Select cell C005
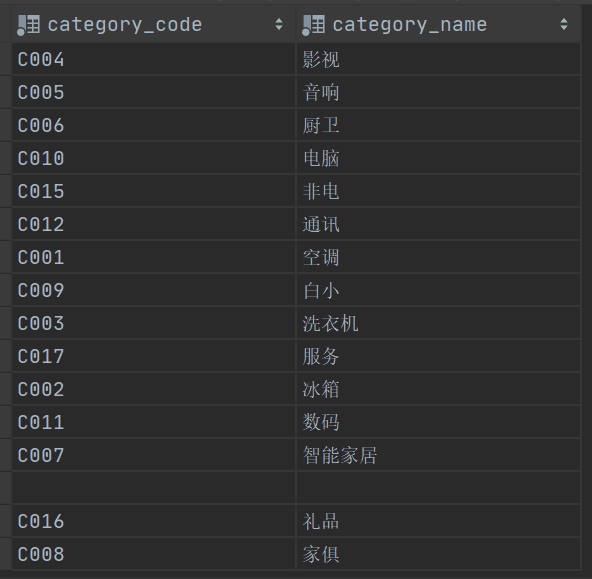 click(153, 92)
